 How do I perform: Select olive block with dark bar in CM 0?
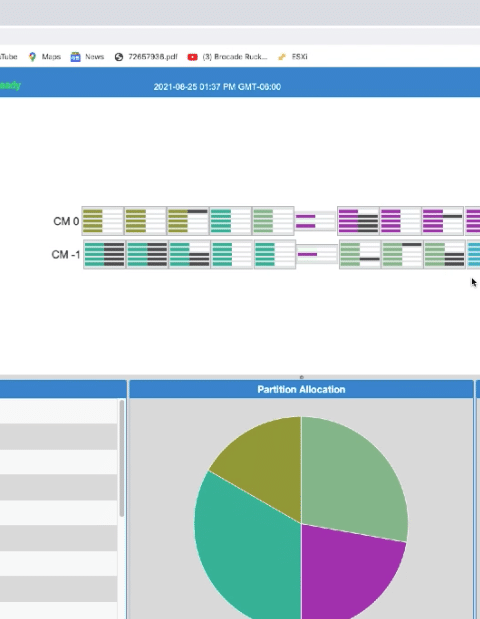pyautogui.click(x=188, y=221)
